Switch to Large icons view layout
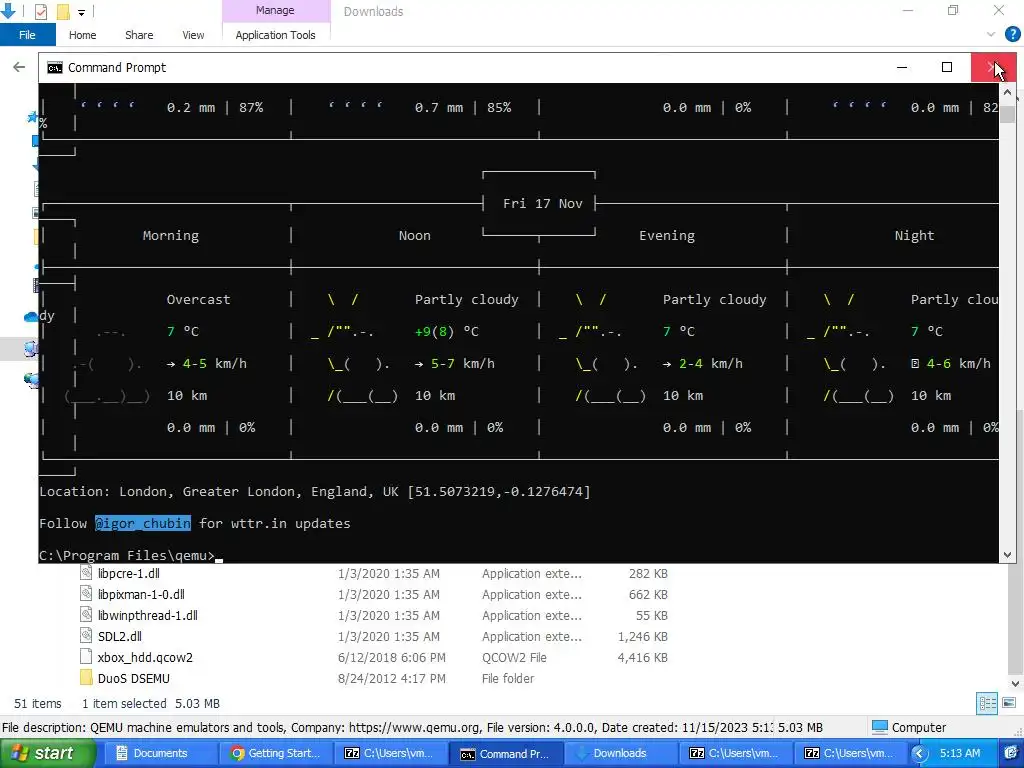 pos(1009,703)
